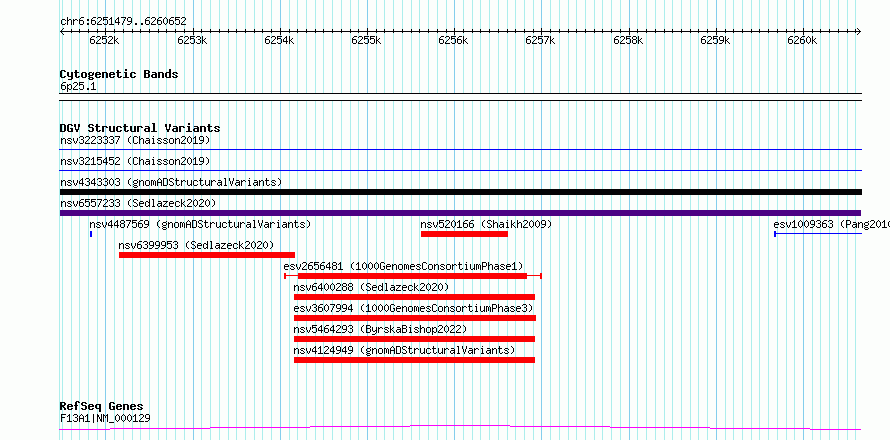Viewport: 890px width, 440px height.
Task: Click the 6252k ruler tick label
Action: click(x=104, y=40)
